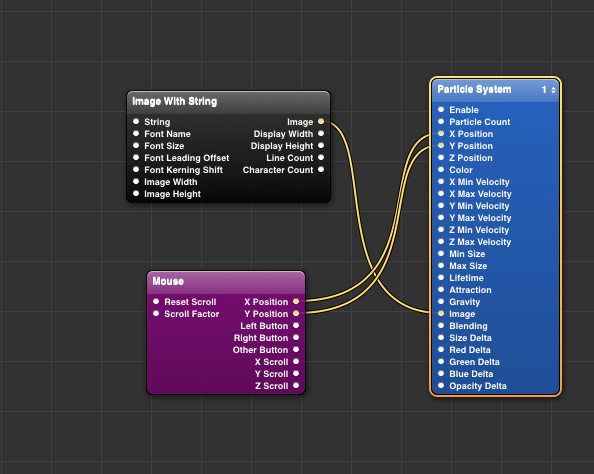This screenshot has height=474, width=594.
Task: Click the Gravity label in Particle System
Action: click(464, 302)
